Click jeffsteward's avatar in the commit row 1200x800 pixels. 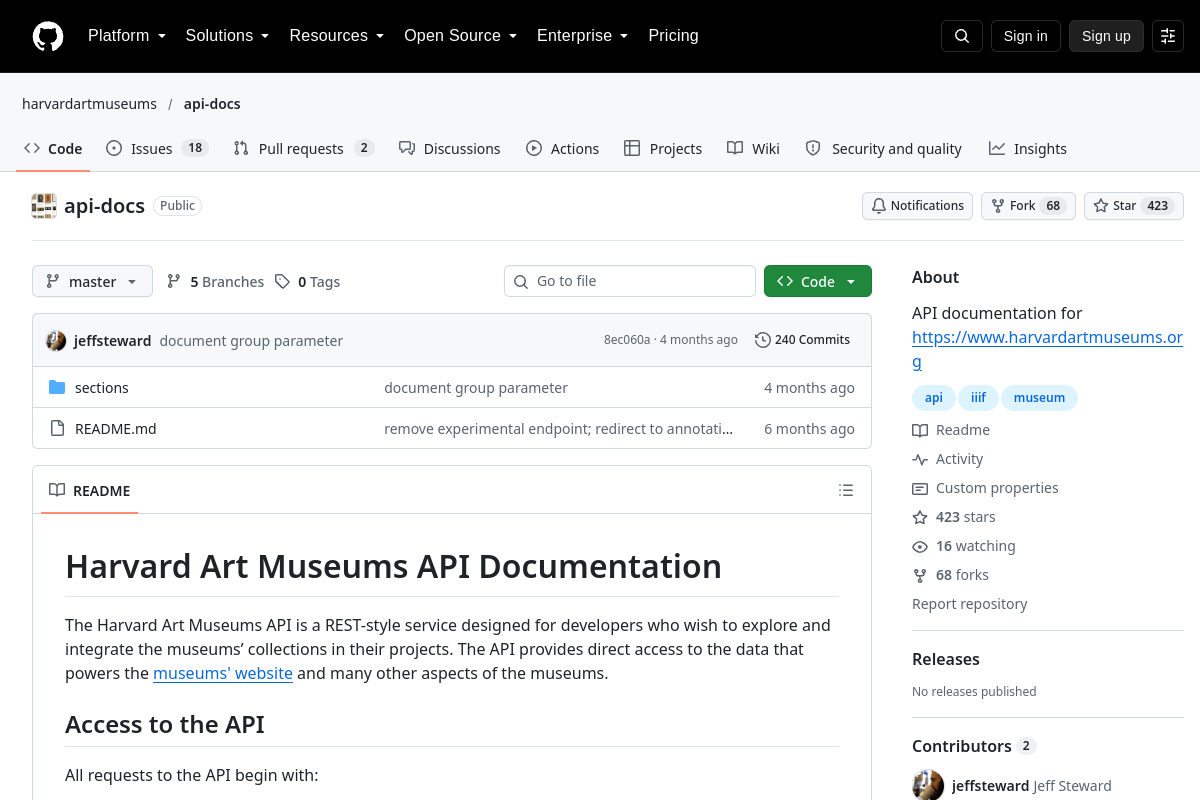click(x=56, y=341)
